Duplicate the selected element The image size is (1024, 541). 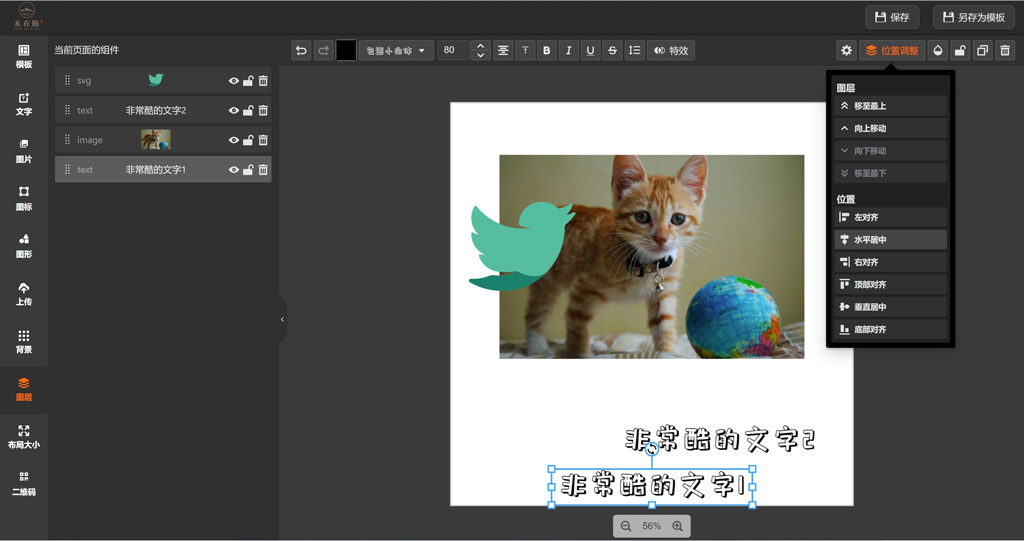tap(982, 50)
